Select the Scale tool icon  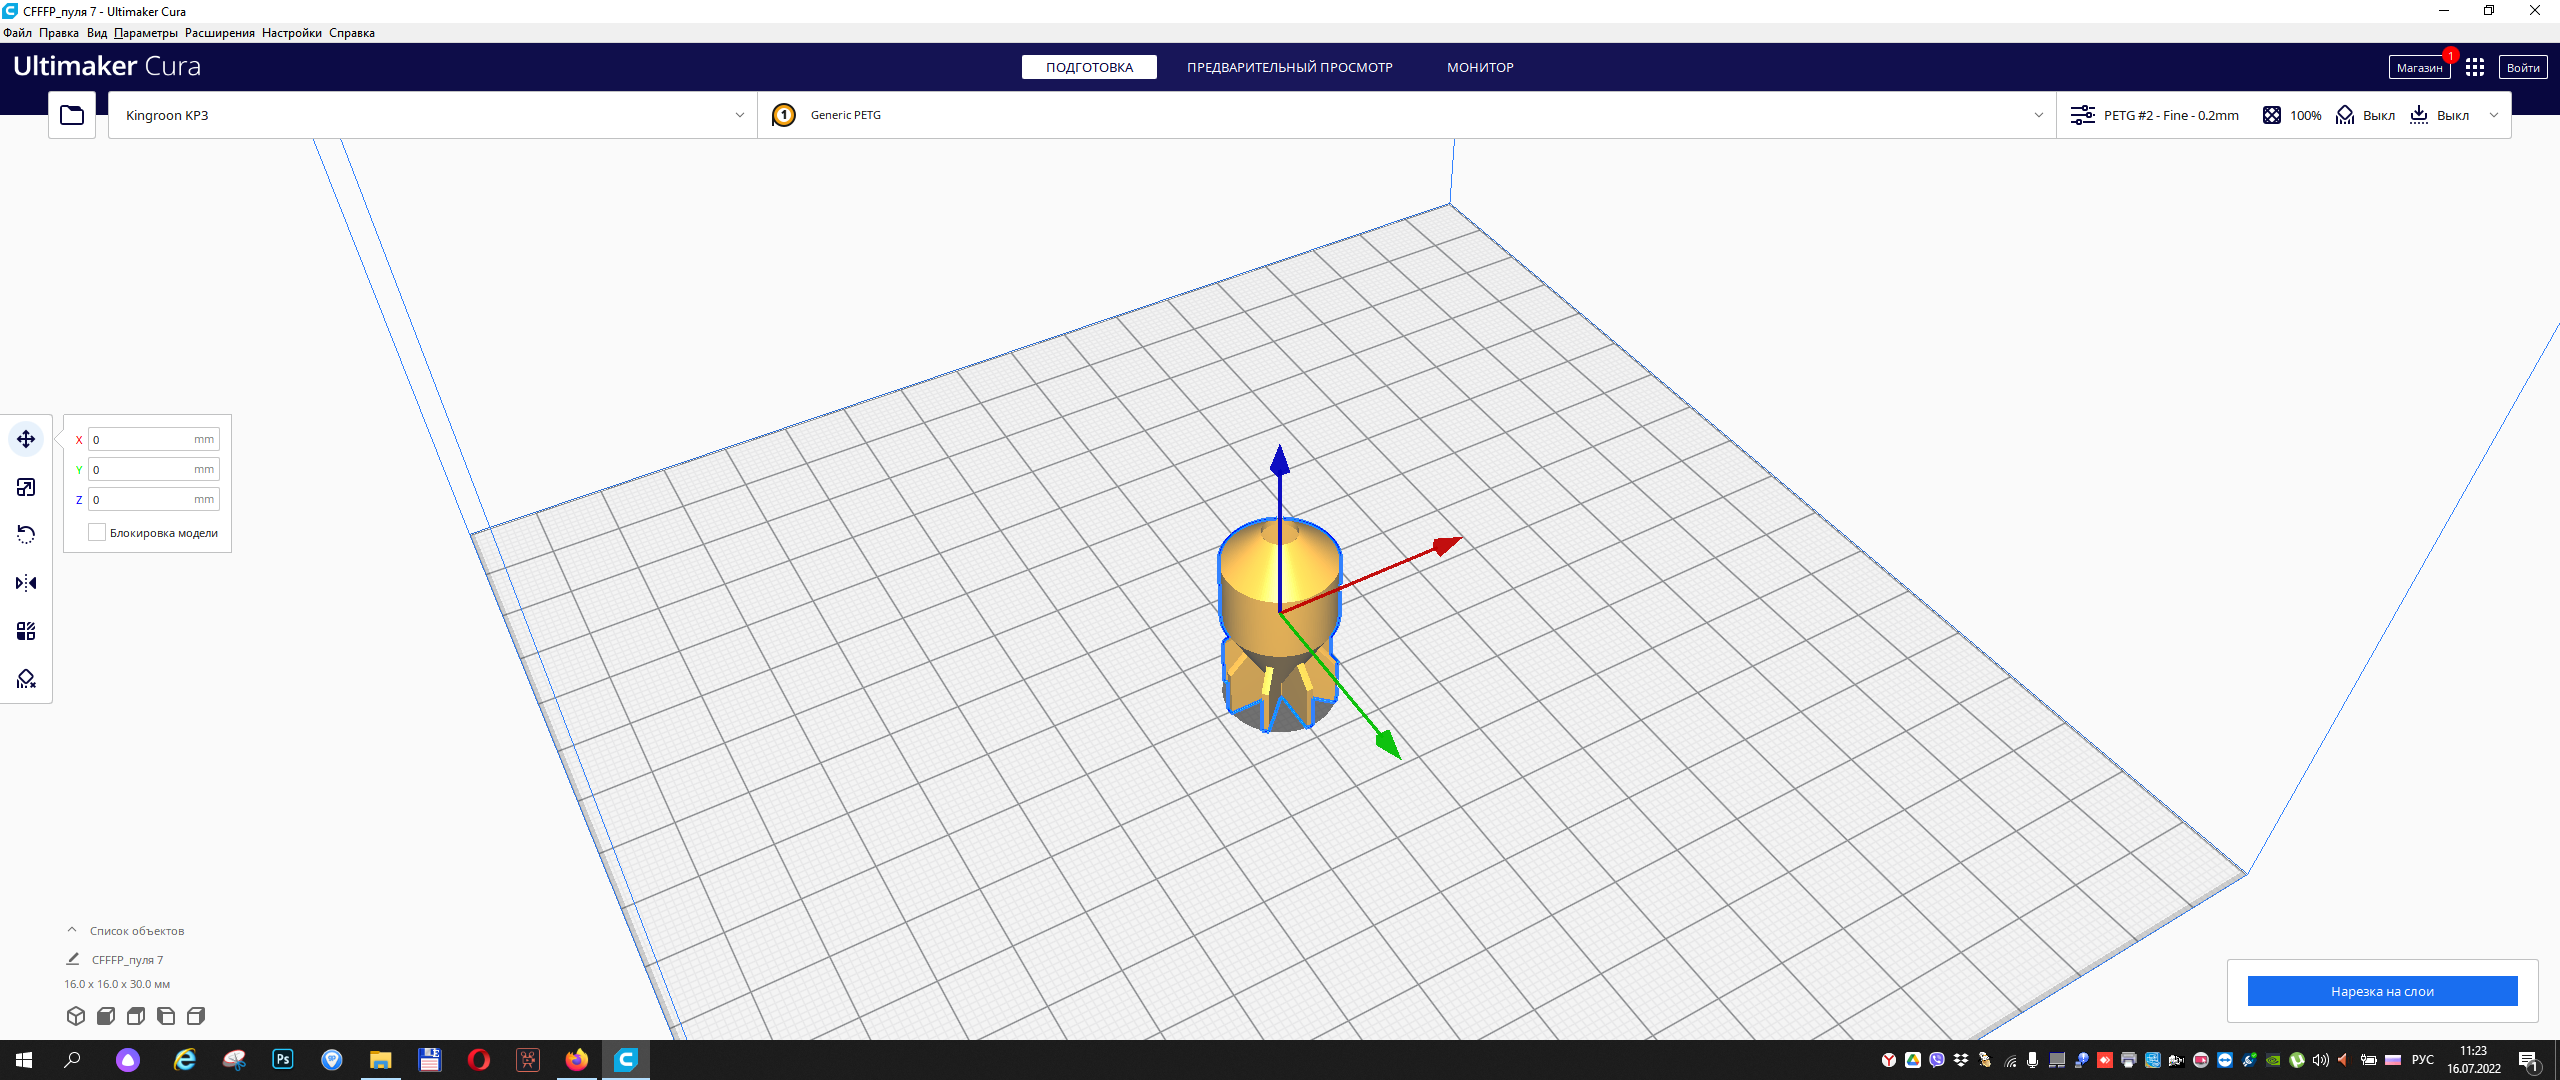coord(26,487)
